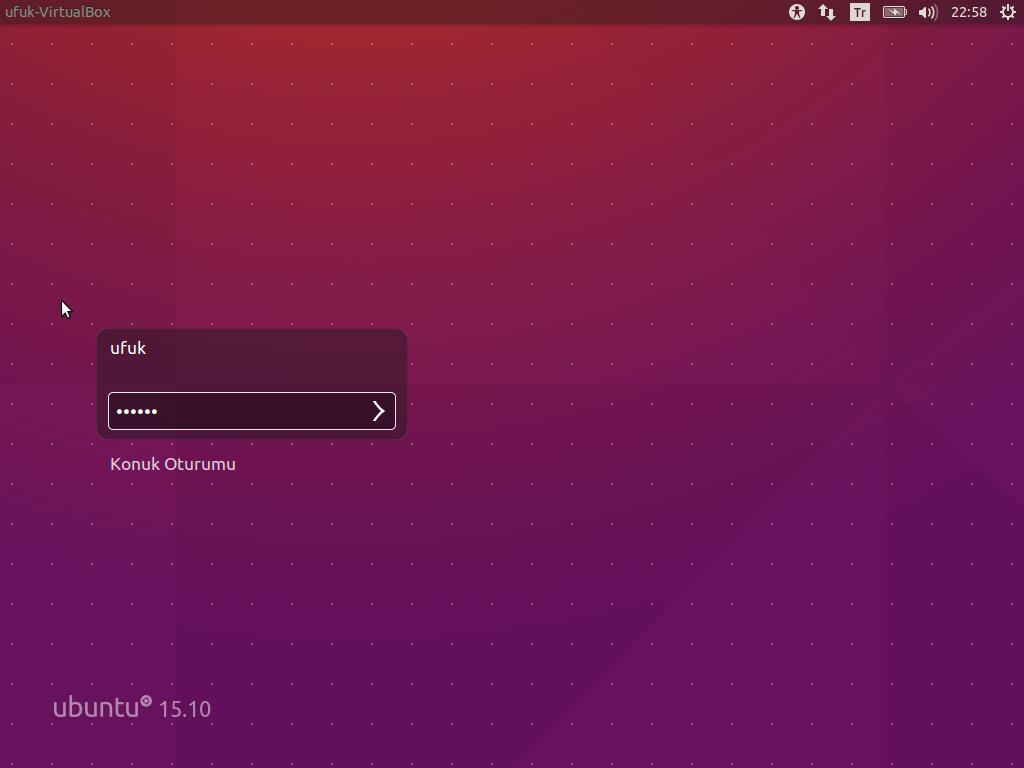Expand the keyboard layout selection list

click(x=859, y=12)
